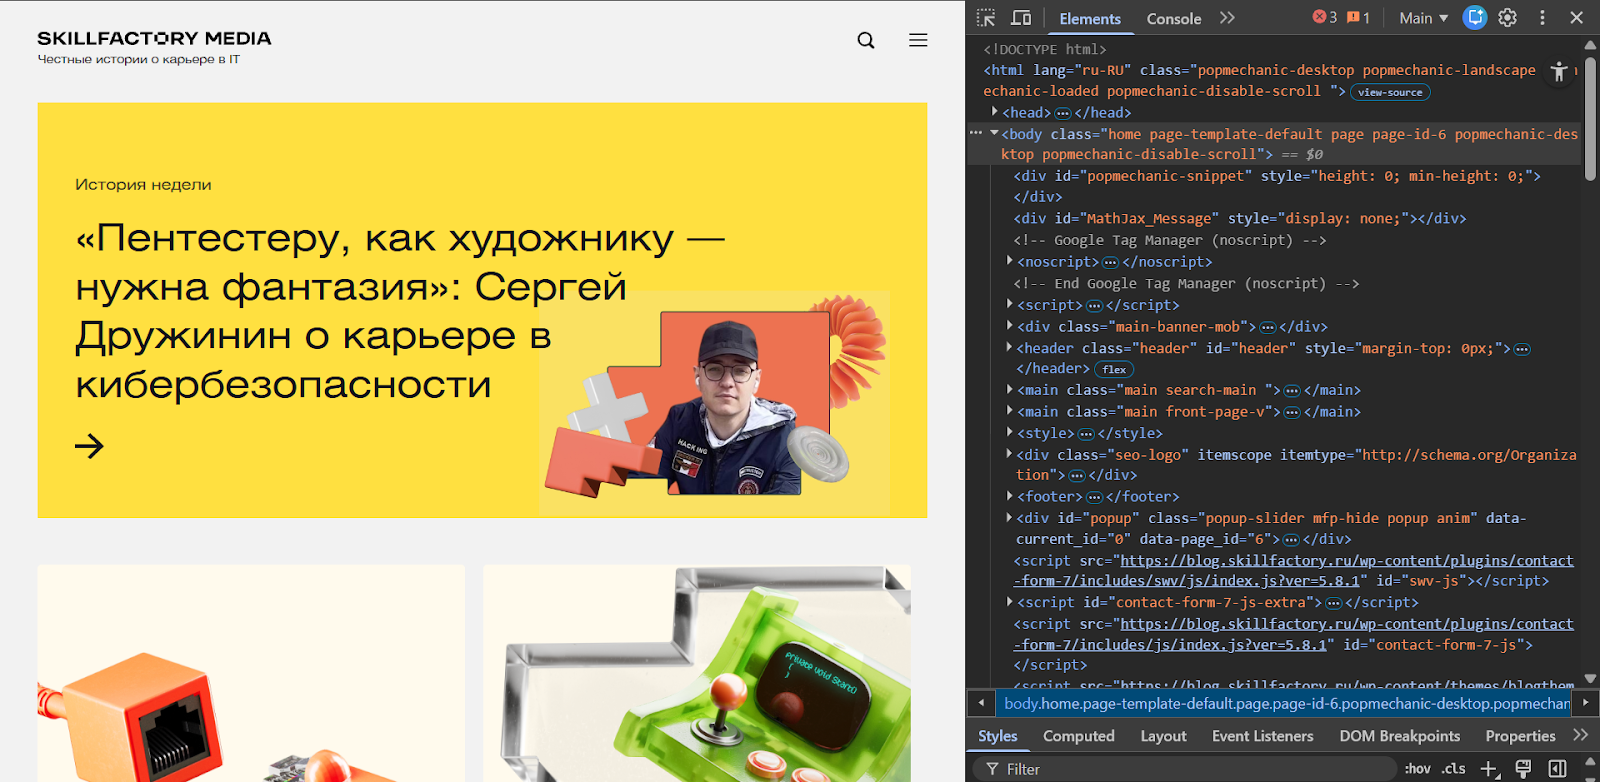Open the Main context dropdown

click(1423, 18)
